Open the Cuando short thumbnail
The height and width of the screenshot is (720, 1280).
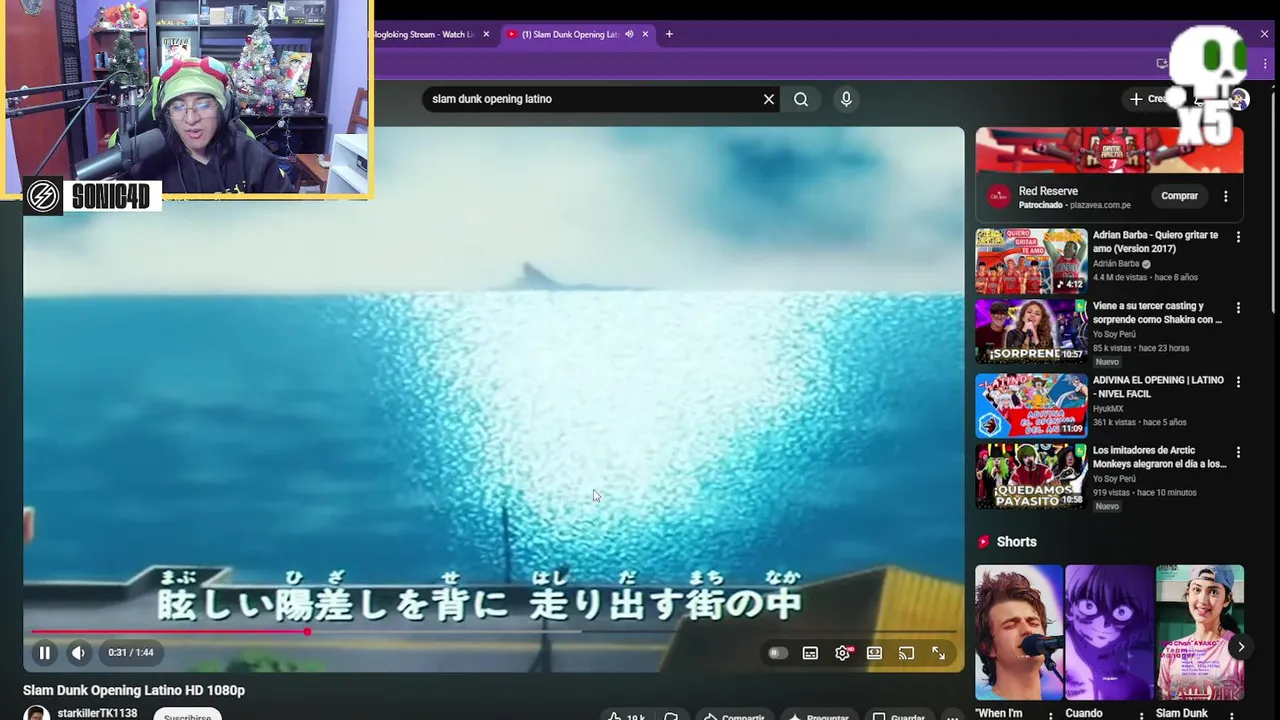click(1109, 633)
